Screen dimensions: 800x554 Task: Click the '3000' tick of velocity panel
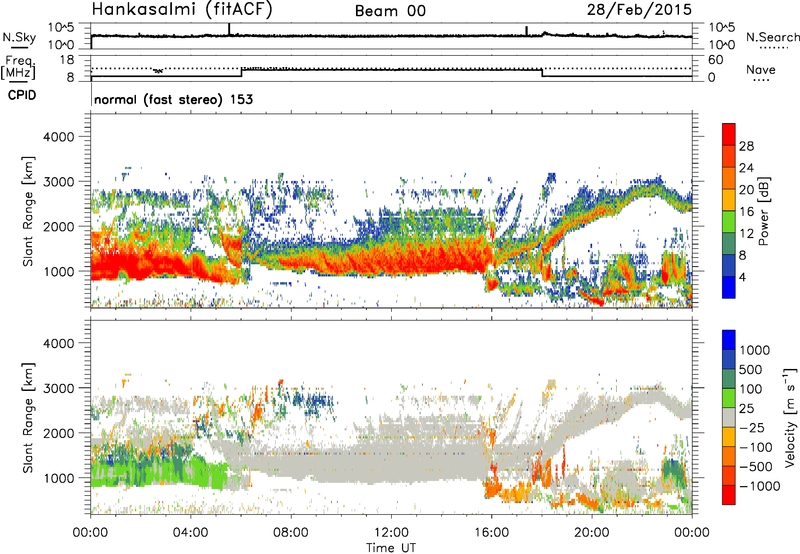58,388
